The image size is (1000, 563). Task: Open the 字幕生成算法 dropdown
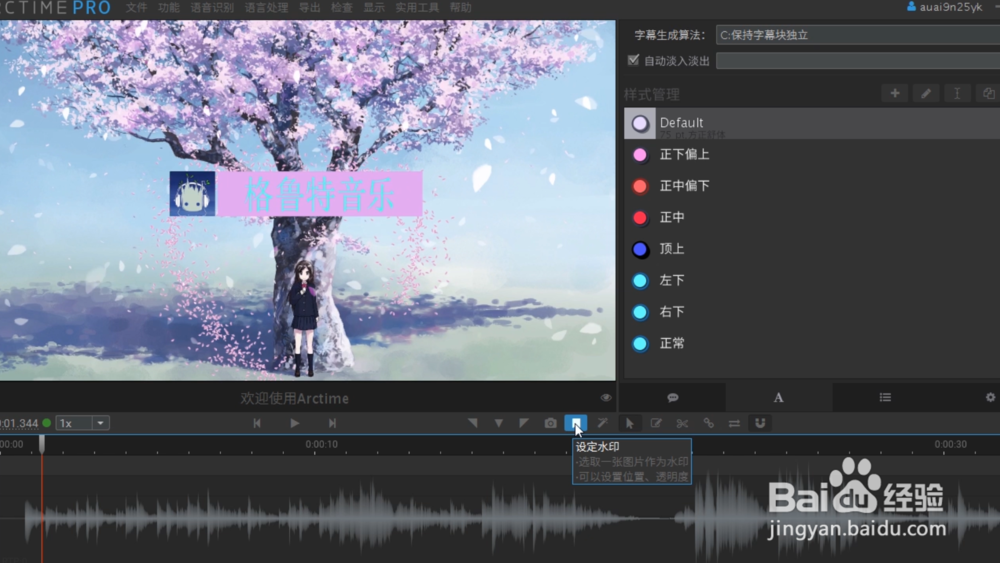click(x=858, y=34)
